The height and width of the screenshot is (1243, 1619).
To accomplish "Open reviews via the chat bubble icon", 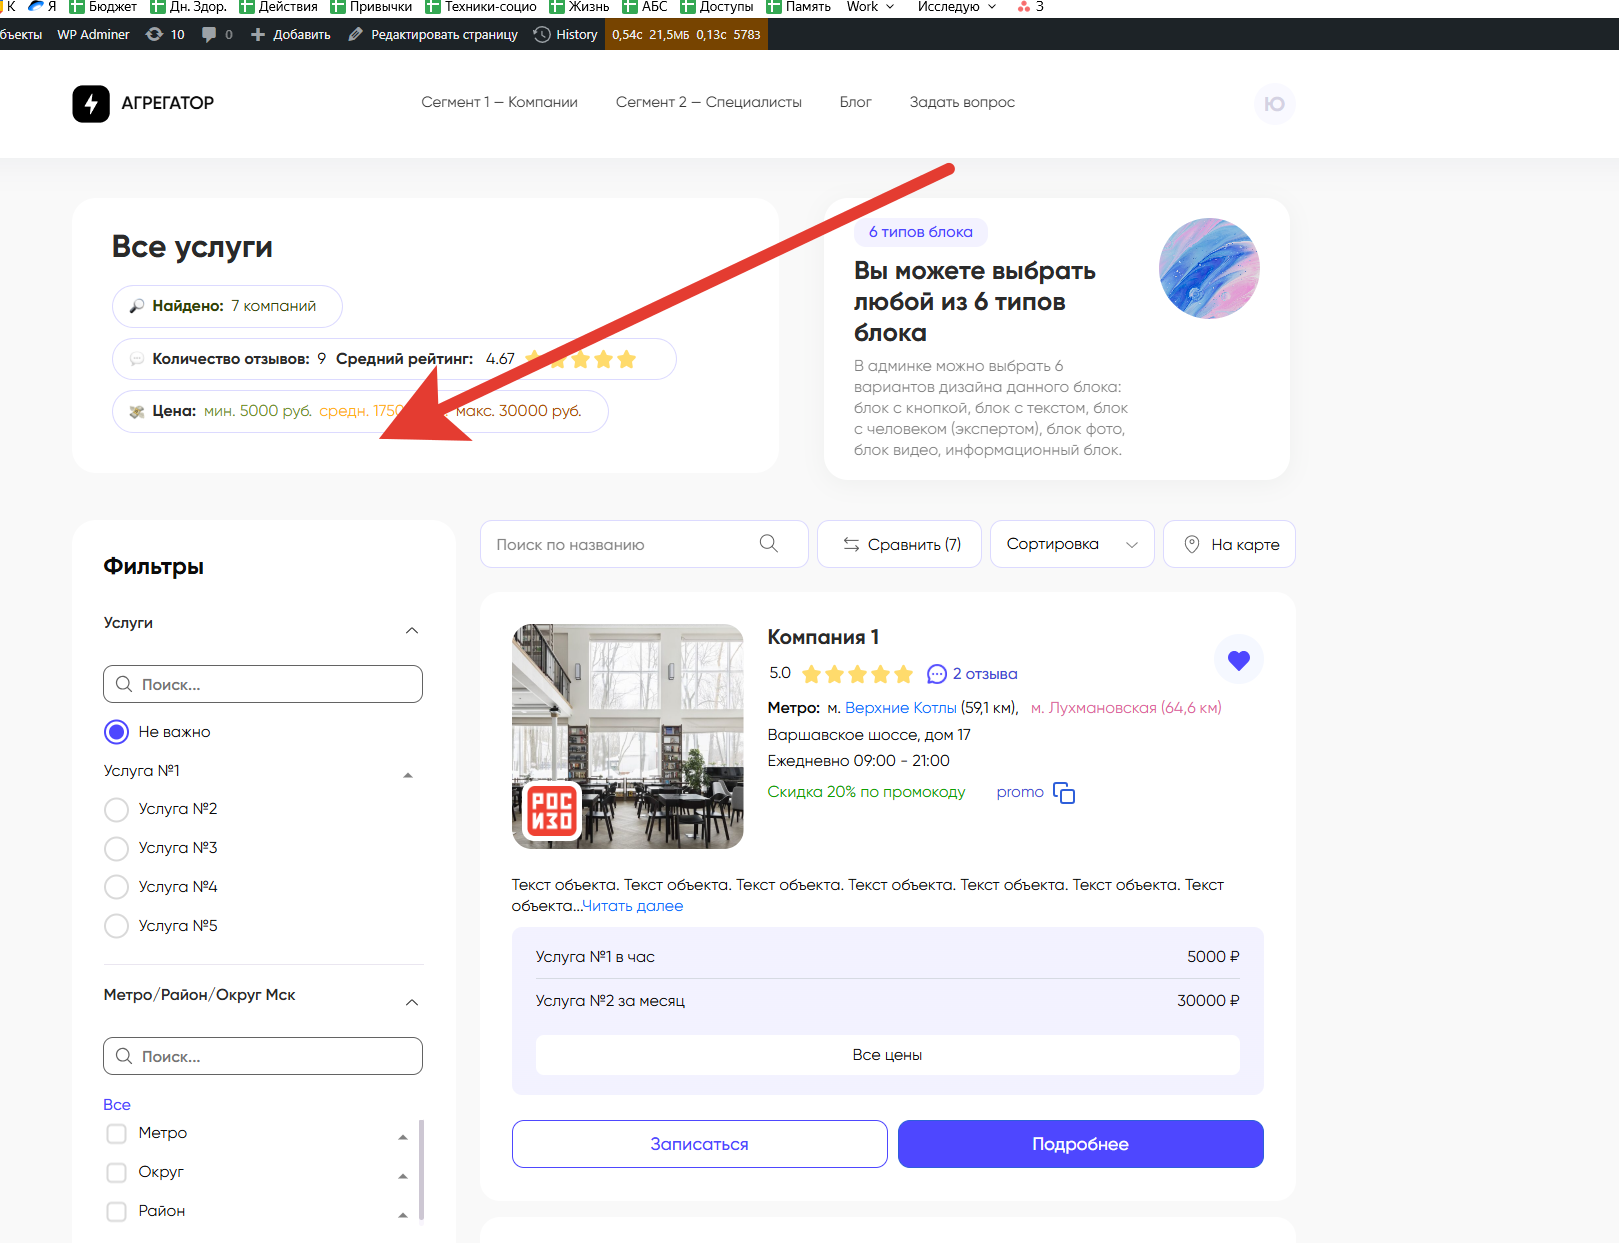I will point(936,674).
